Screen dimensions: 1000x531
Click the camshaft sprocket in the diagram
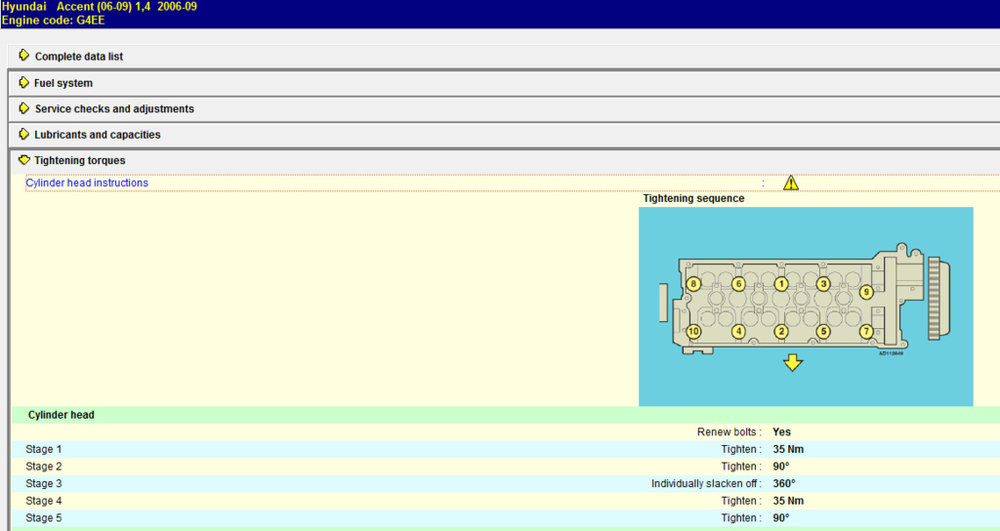click(x=938, y=298)
